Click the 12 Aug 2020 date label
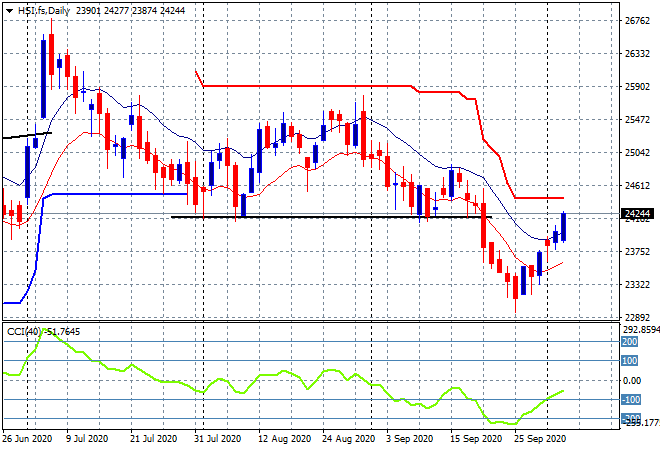This screenshot has height=450, width=660. (284, 439)
